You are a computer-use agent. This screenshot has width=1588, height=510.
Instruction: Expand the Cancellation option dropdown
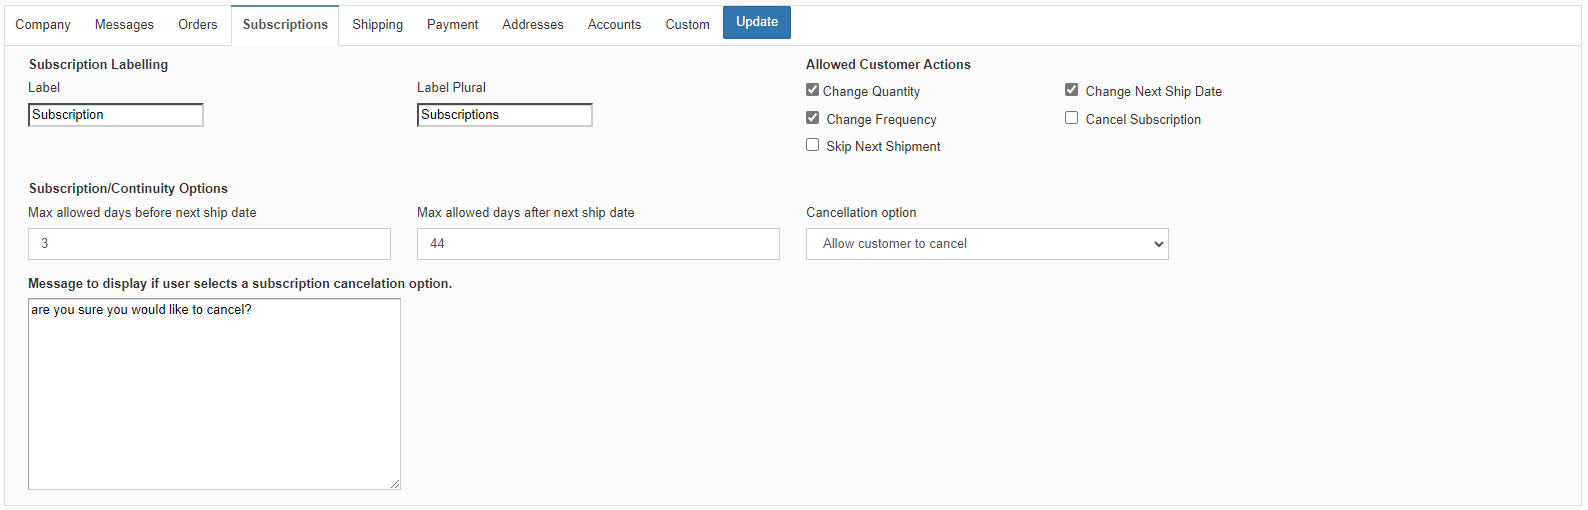[987, 244]
